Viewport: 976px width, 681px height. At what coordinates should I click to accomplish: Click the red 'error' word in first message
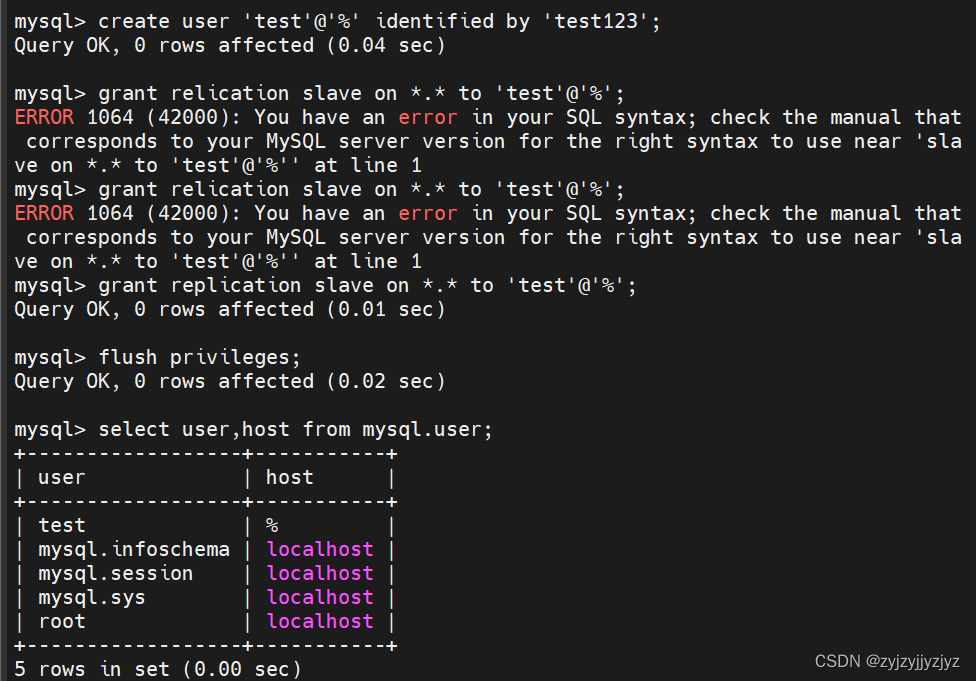point(428,117)
